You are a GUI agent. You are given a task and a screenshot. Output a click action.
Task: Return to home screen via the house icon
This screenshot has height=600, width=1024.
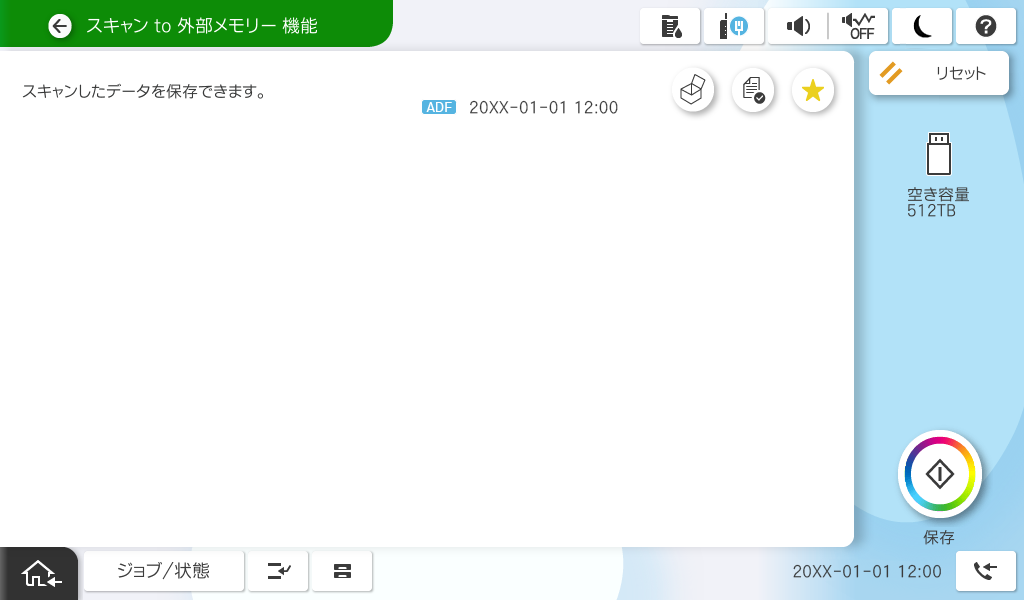40,573
